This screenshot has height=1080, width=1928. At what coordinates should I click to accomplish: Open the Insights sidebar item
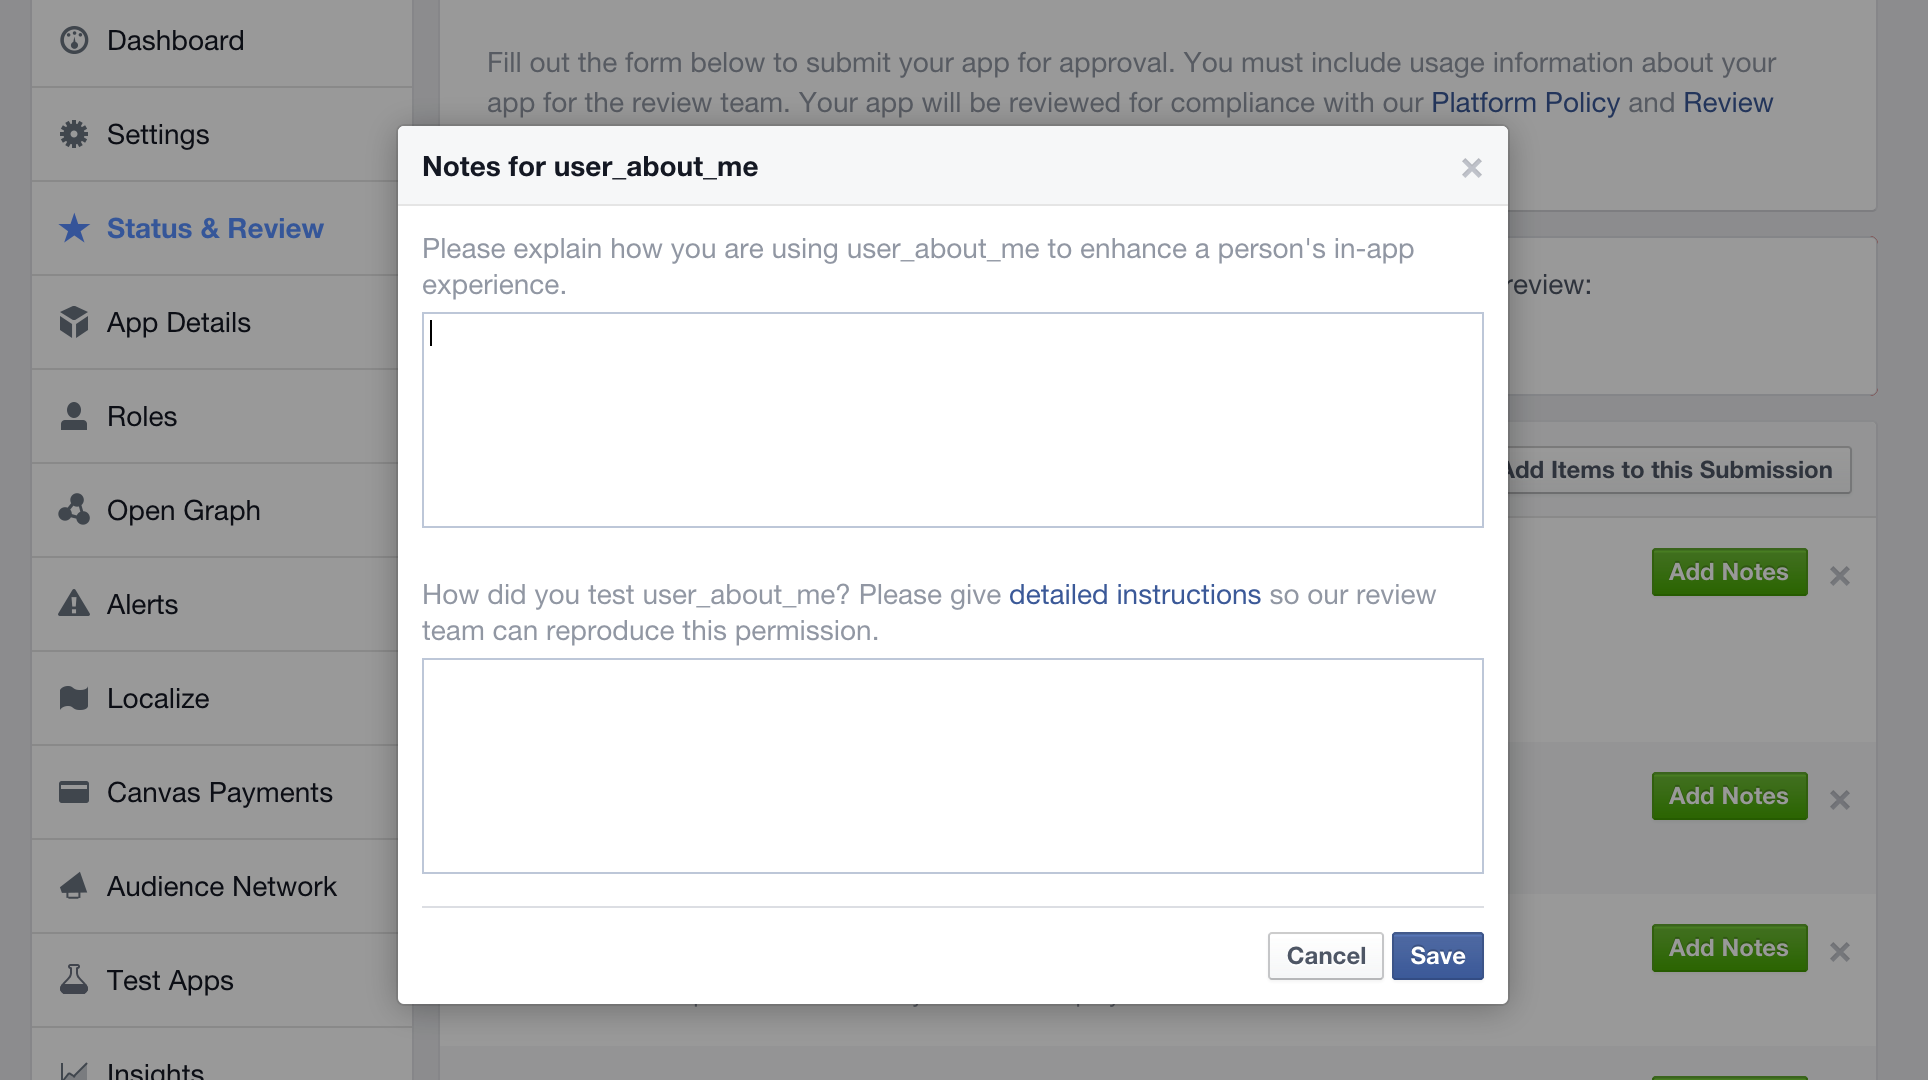point(155,1070)
